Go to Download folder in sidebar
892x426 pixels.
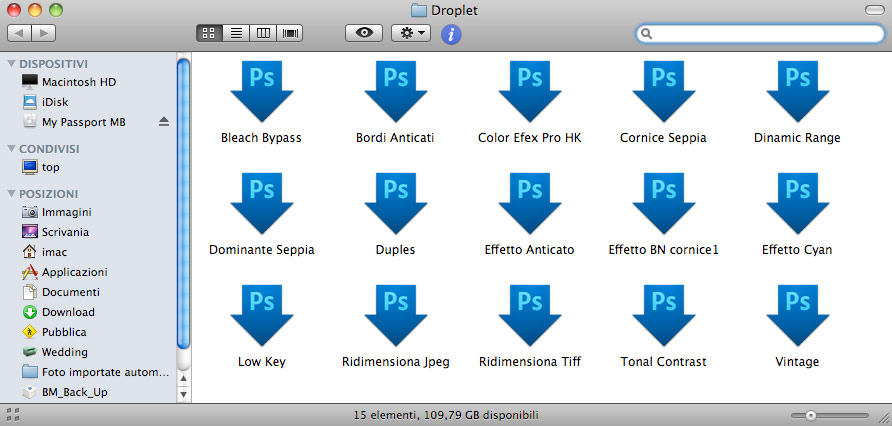[68, 312]
